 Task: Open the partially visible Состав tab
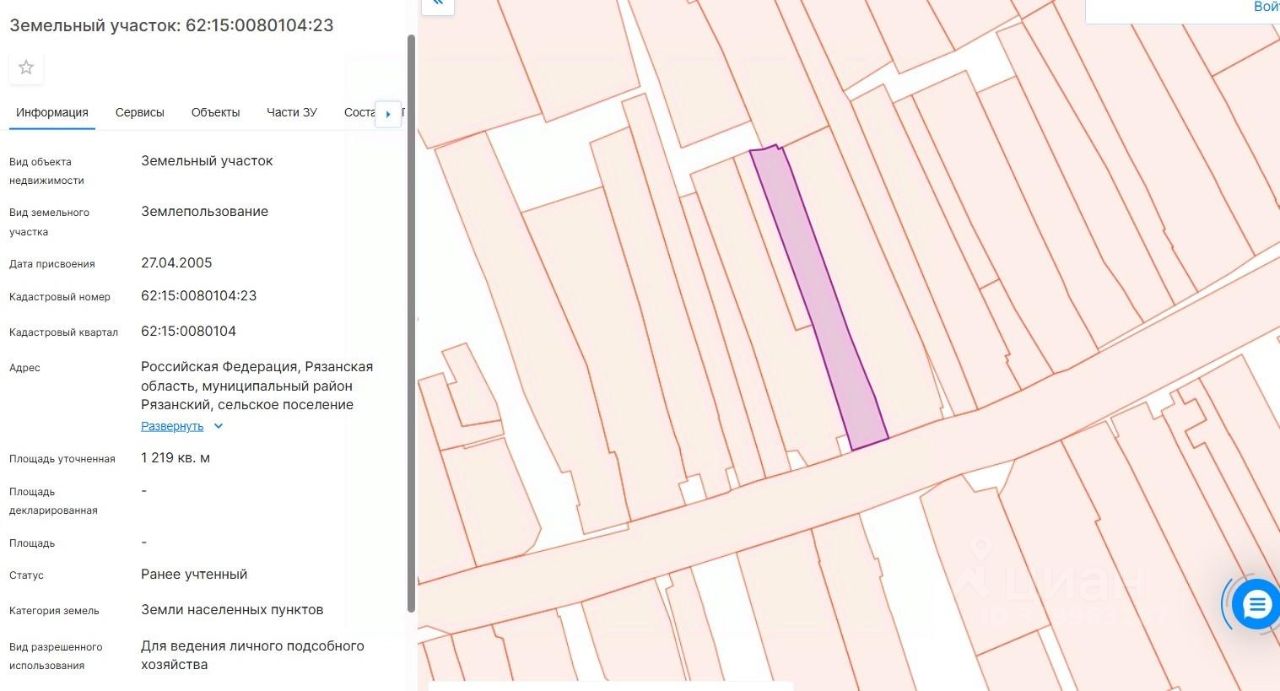click(x=358, y=113)
